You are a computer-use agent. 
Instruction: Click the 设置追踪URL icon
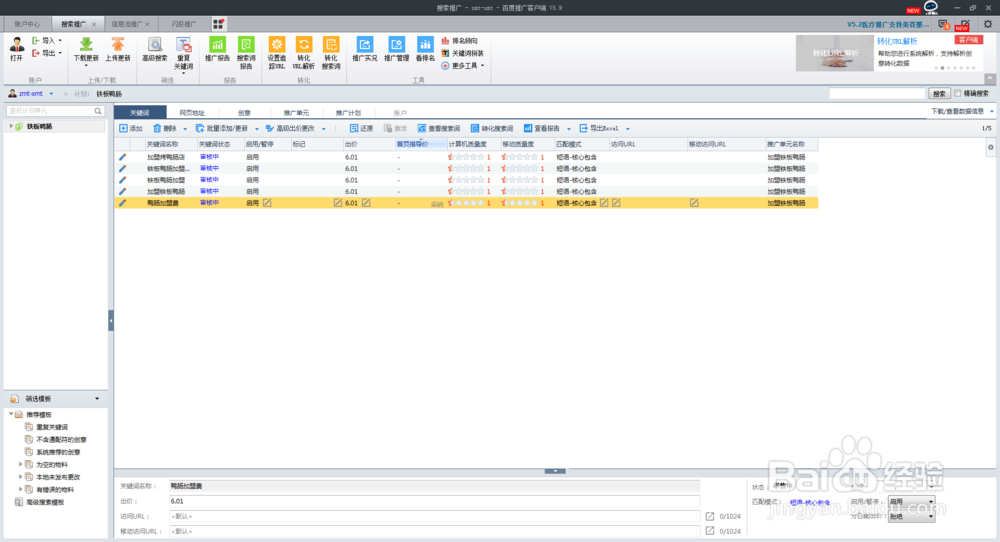(277, 44)
